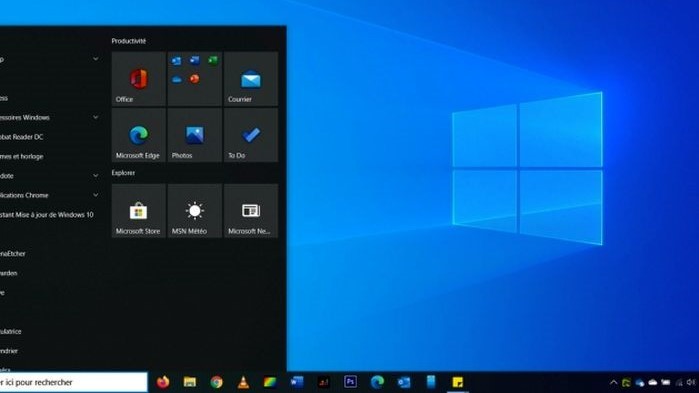Open File Explorer from the taskbar
The width and height of the screenshot is (699, 393).
(x=189, y=382)
